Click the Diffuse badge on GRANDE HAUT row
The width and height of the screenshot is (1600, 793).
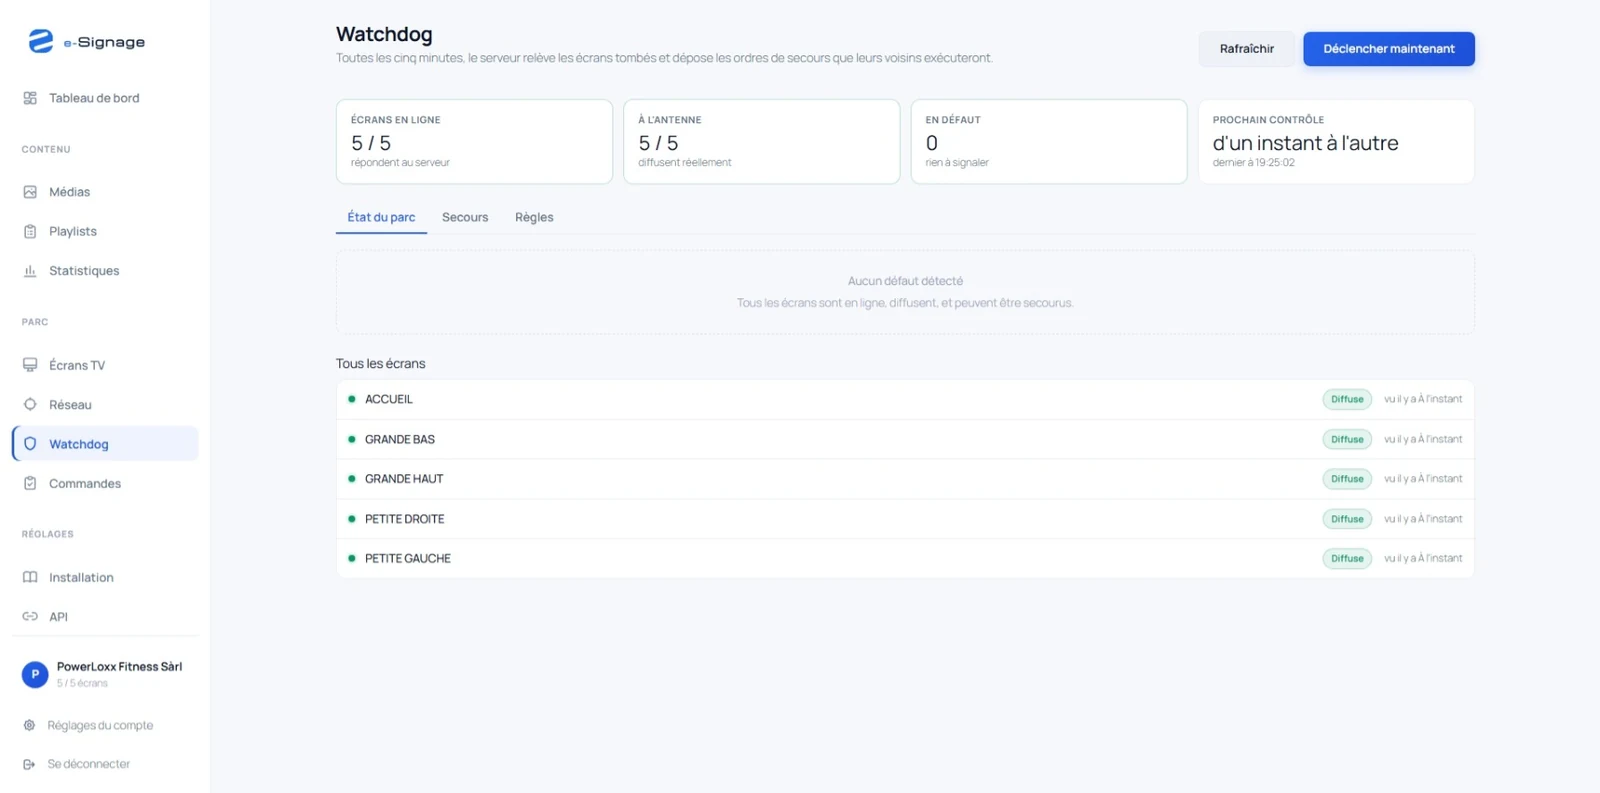(x=1347, y=479)
